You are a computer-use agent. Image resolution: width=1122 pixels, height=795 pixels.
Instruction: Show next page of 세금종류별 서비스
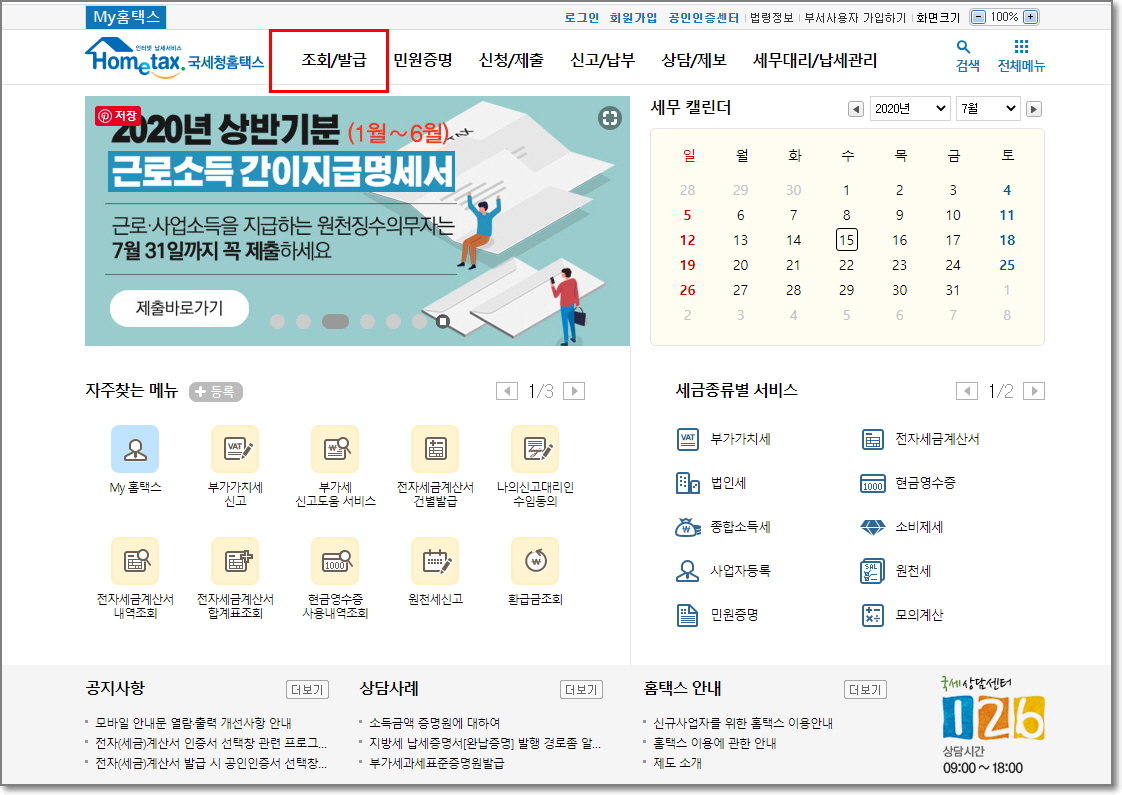pyautogui.click(x=1034, y=391)
